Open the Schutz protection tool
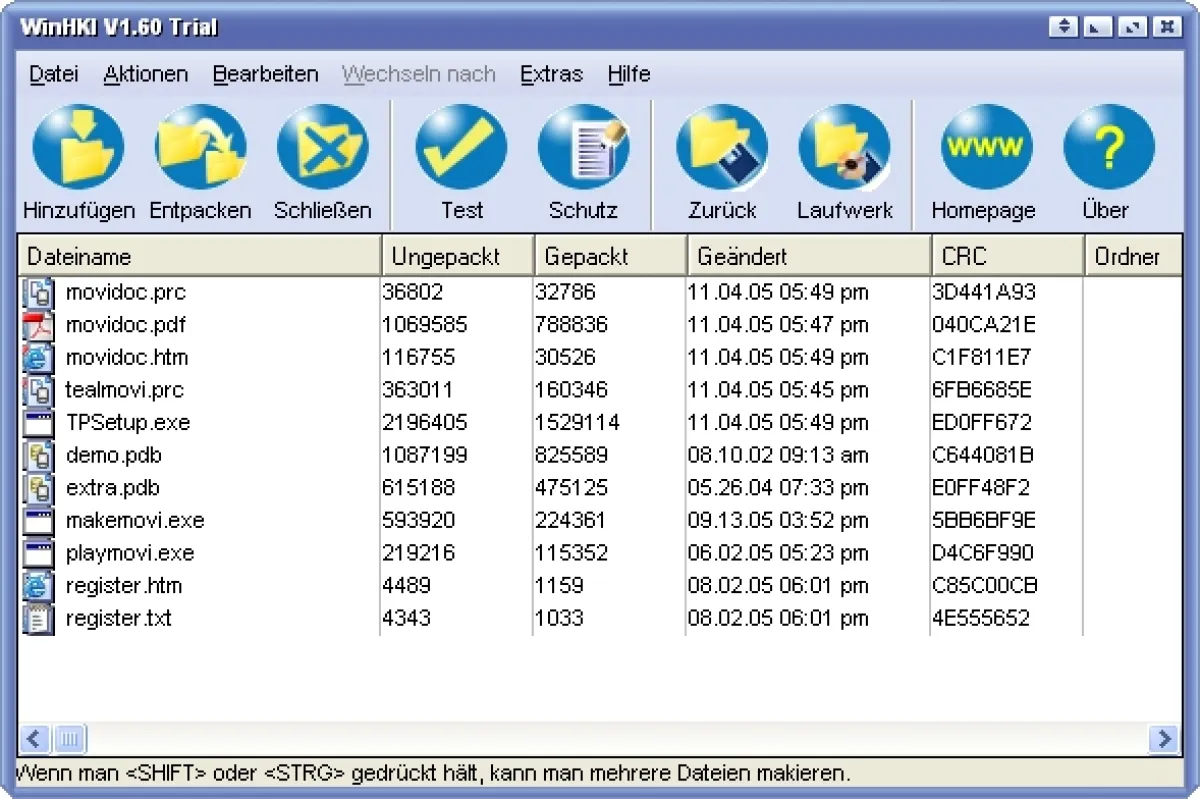Viewport: 1200px width, 799px height. pos(583,150)
